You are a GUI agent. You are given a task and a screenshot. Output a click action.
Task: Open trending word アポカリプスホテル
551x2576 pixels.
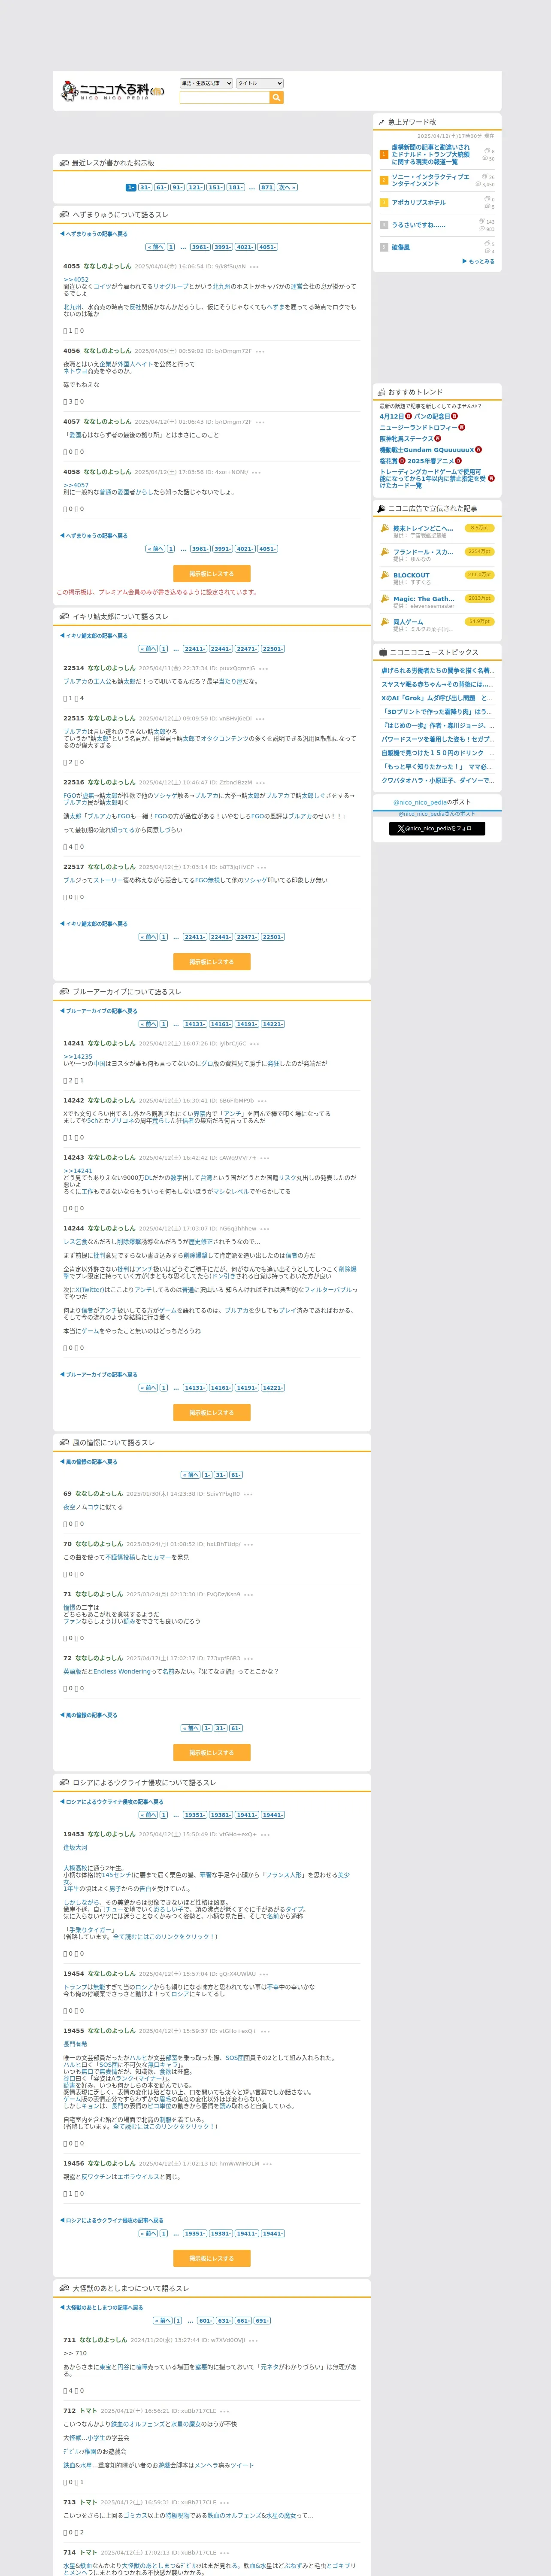coord(419,203)
